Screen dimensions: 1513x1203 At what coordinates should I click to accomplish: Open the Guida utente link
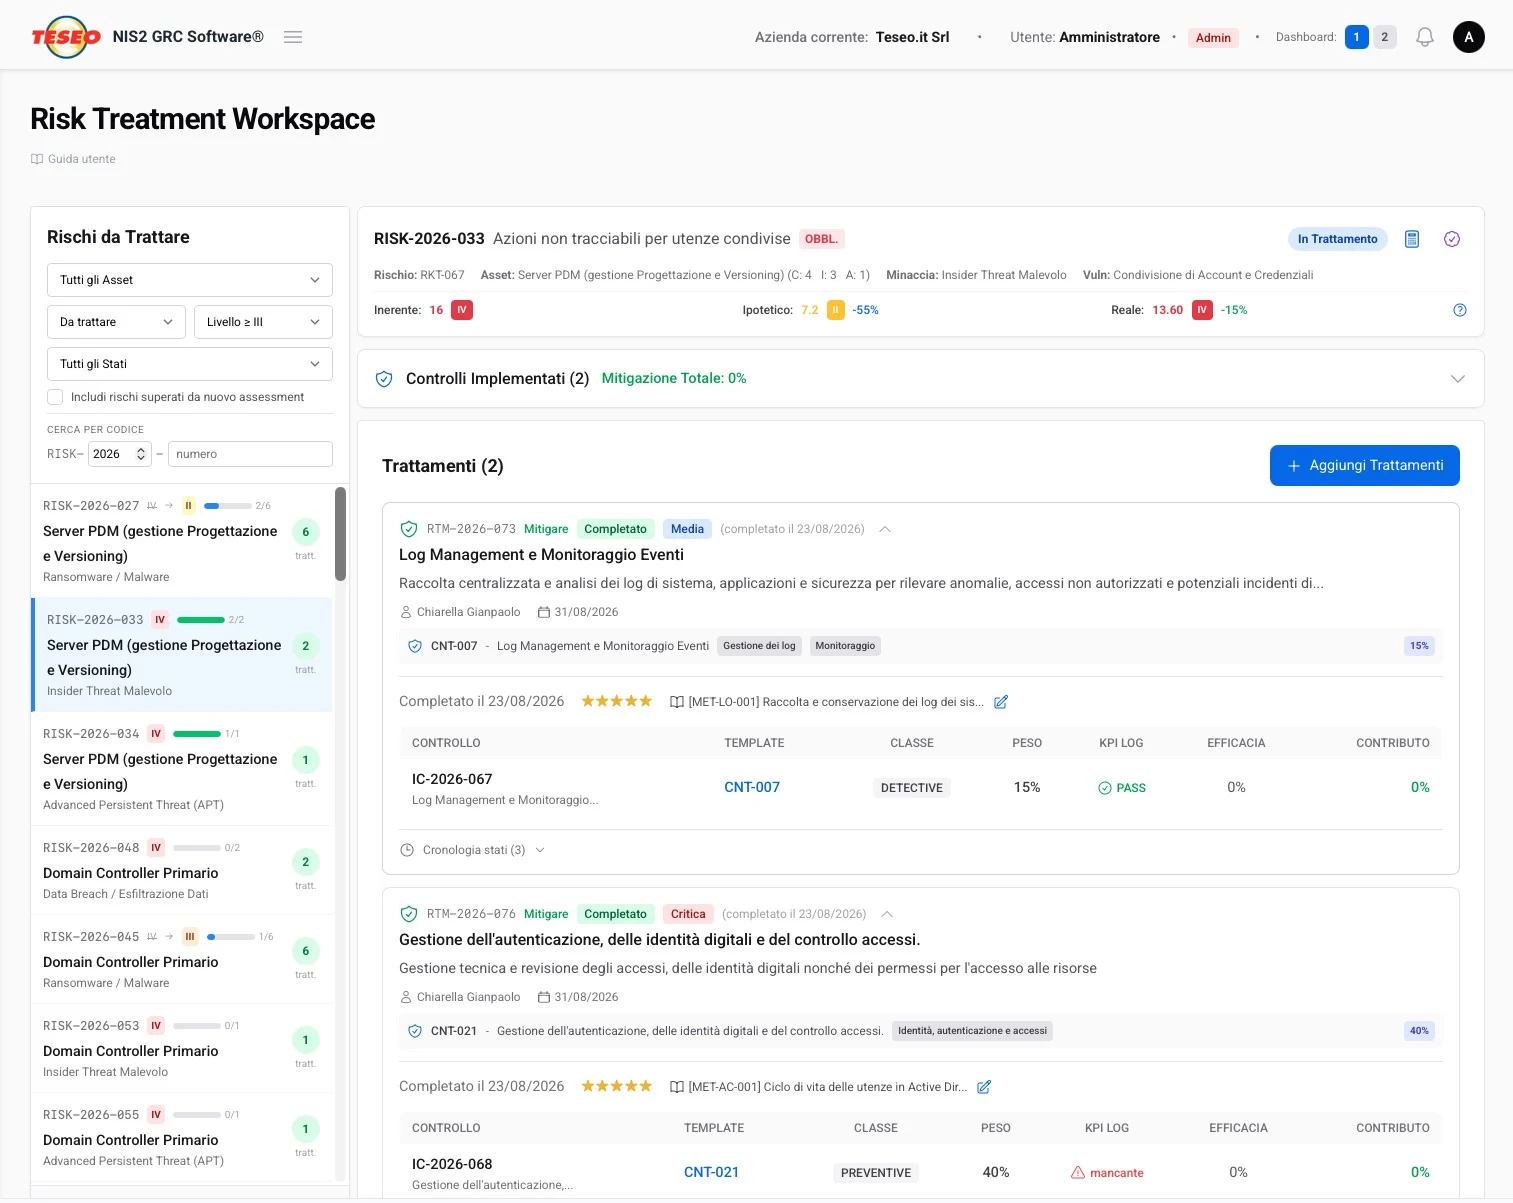pyautogui.click(x=73, y=159)
